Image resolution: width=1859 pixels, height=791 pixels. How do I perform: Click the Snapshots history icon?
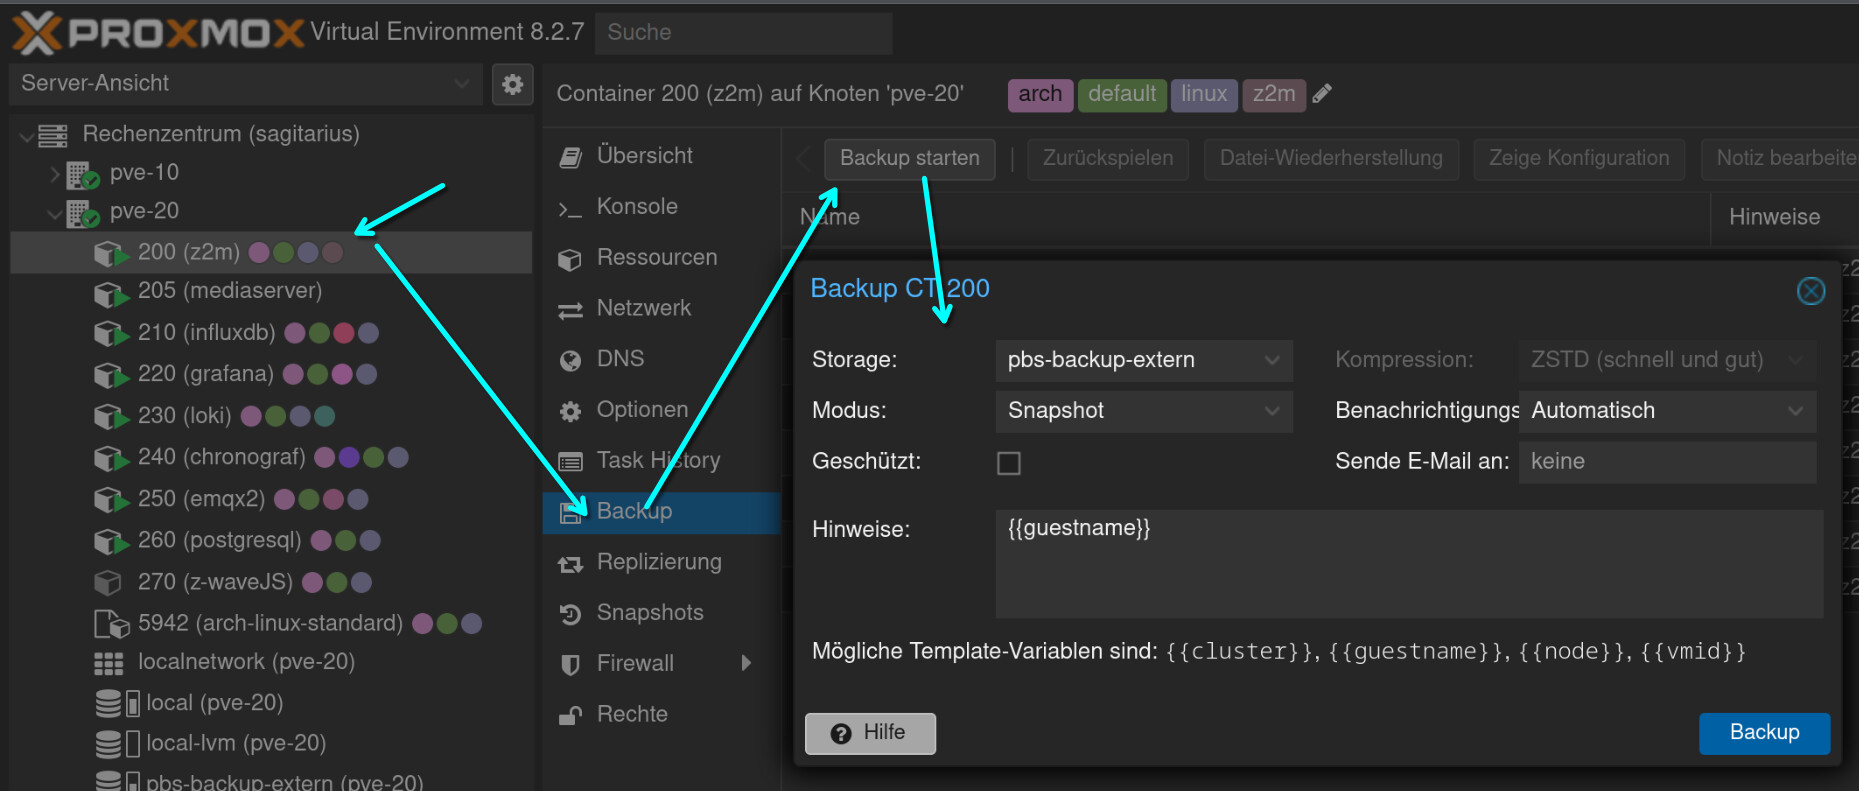point(570,614)
